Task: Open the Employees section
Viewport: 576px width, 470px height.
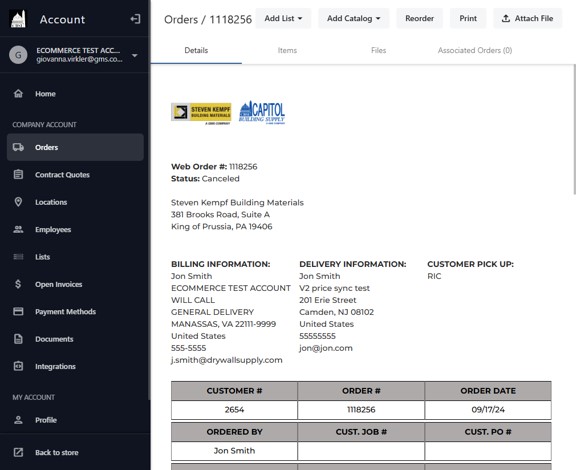Action: [x=75, y=229]
